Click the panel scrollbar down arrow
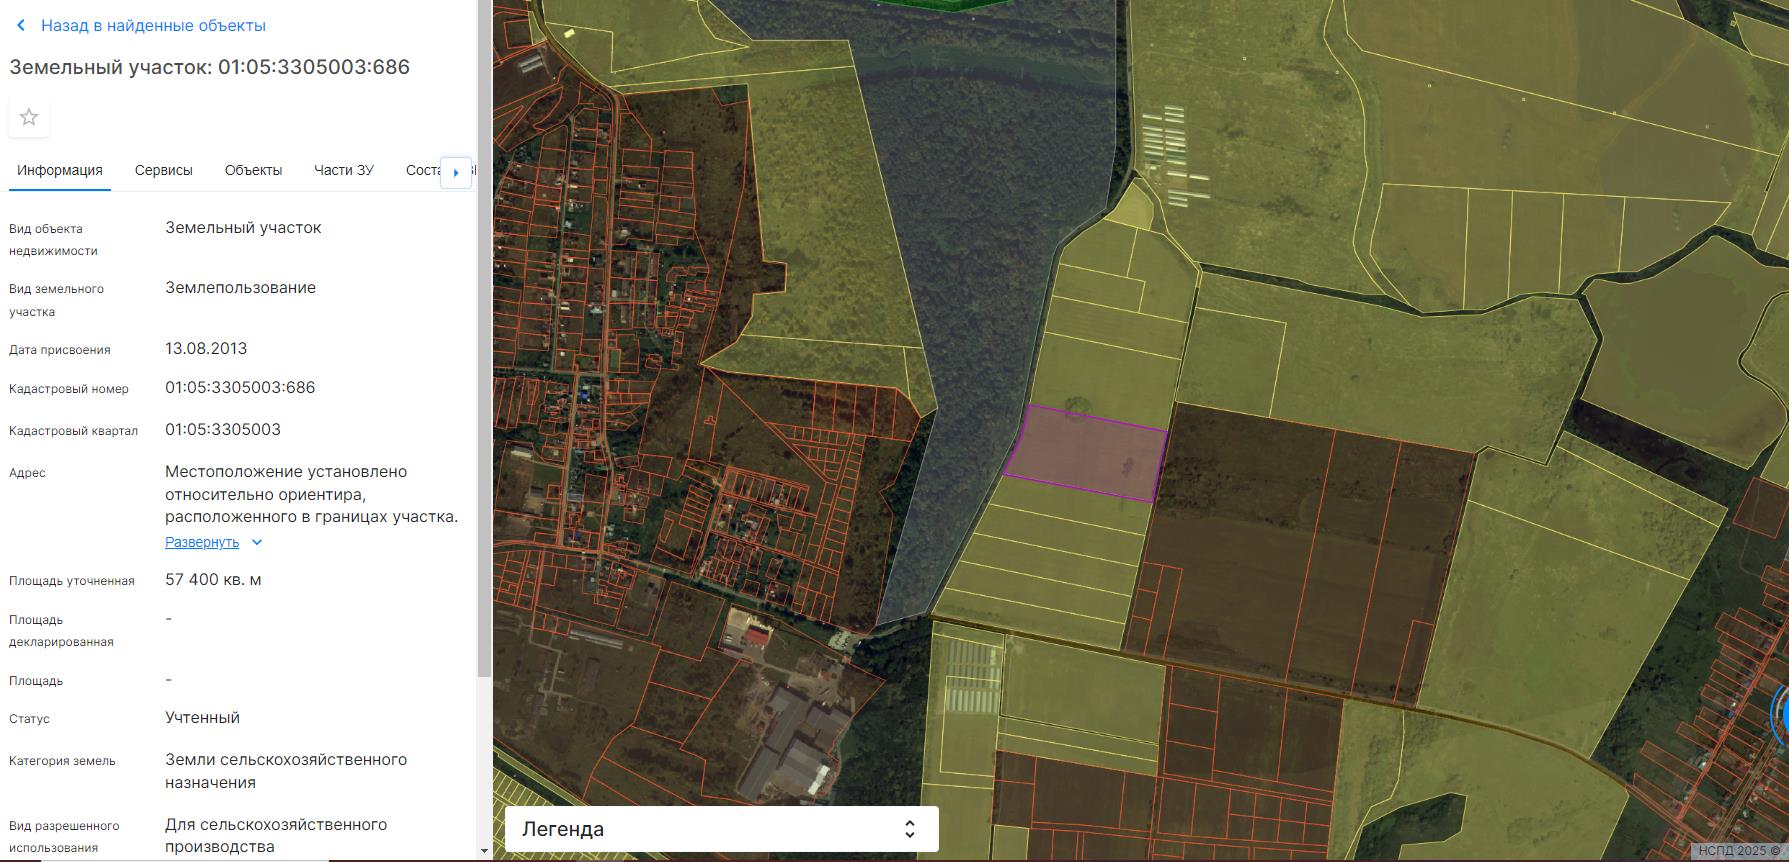 pyautogui.click(x=484, y=851)
